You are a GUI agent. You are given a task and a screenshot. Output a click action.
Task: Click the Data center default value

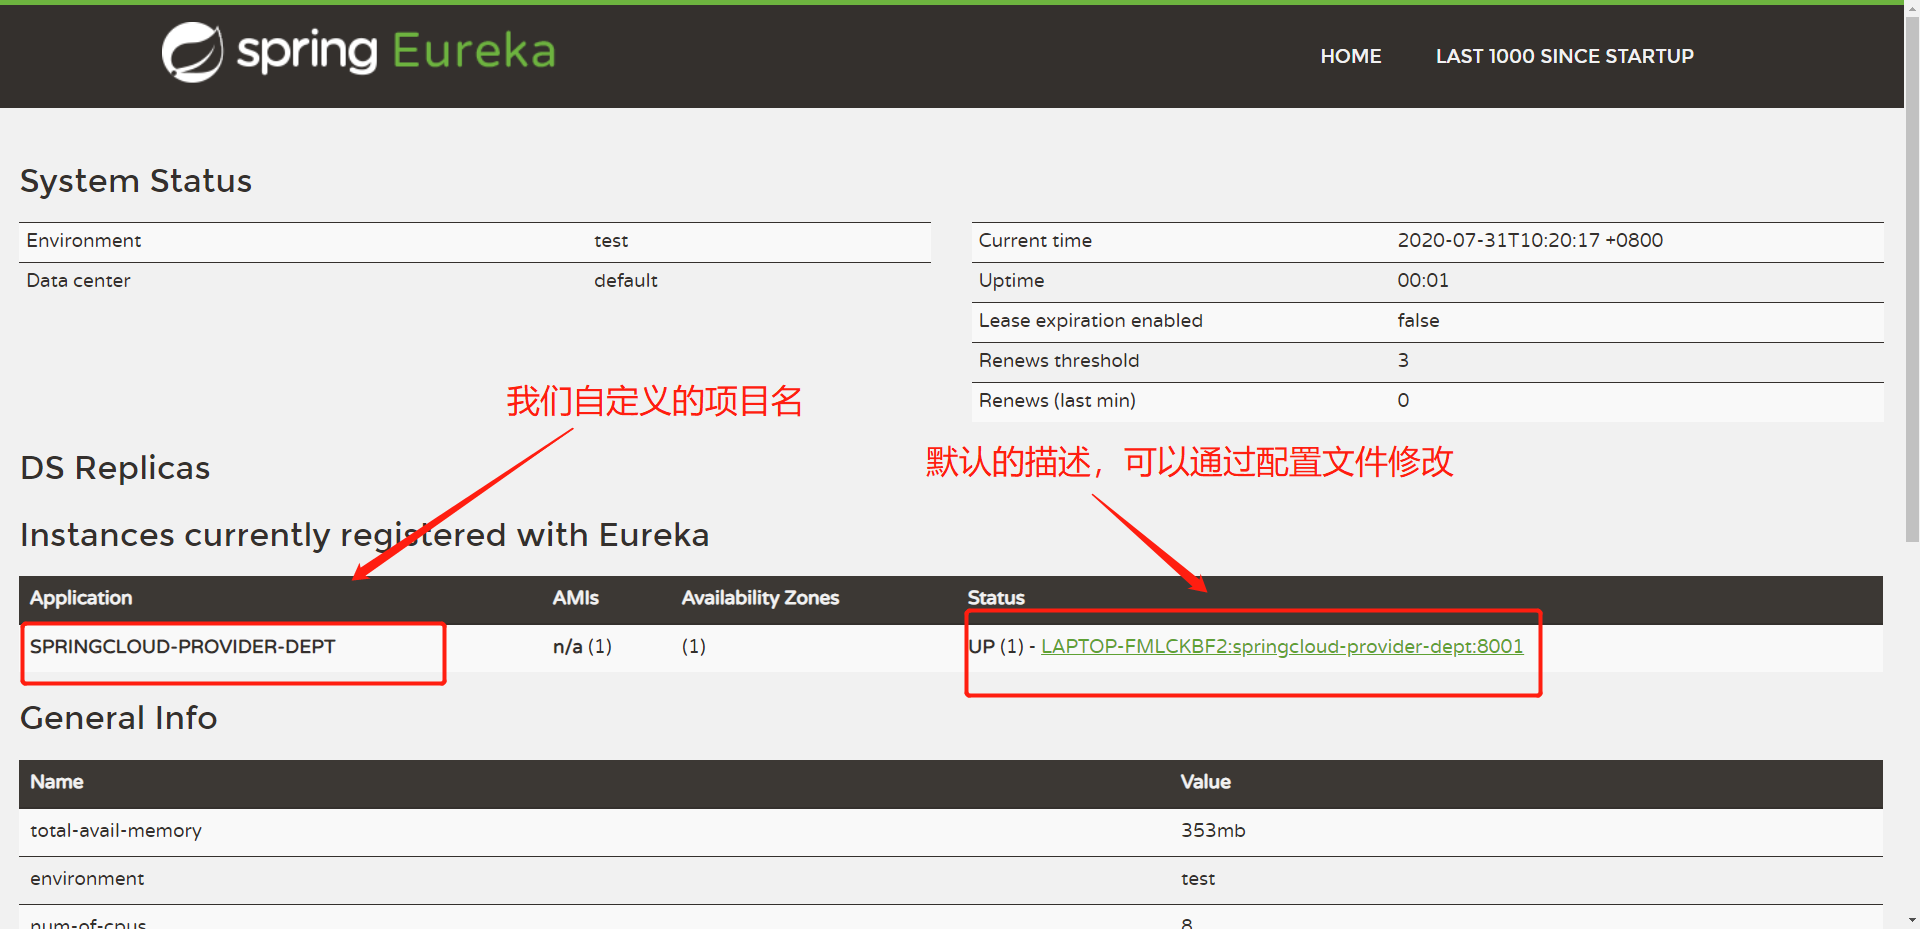point(625,281)
